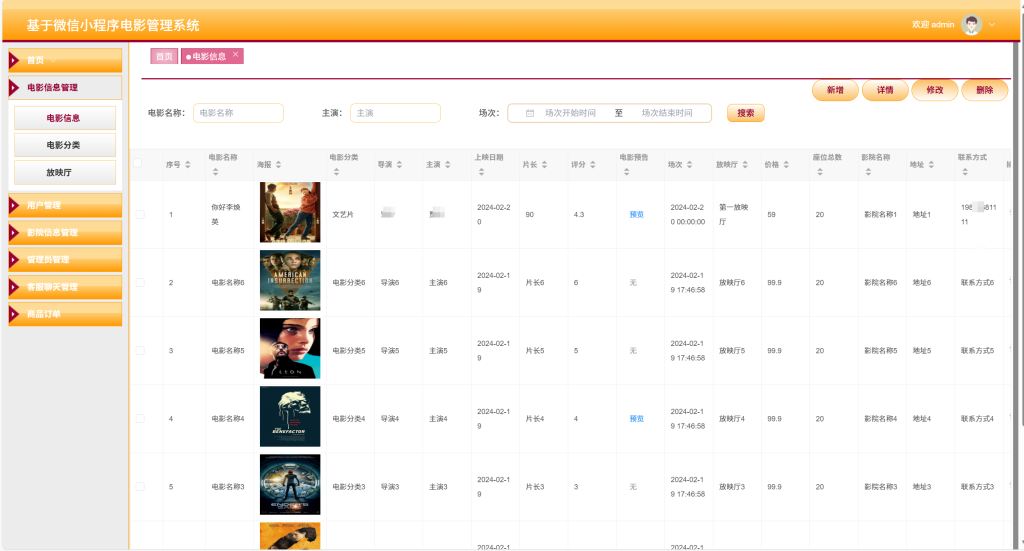
Task: Open 电影分类 submenu item
Action: [65, 145]
